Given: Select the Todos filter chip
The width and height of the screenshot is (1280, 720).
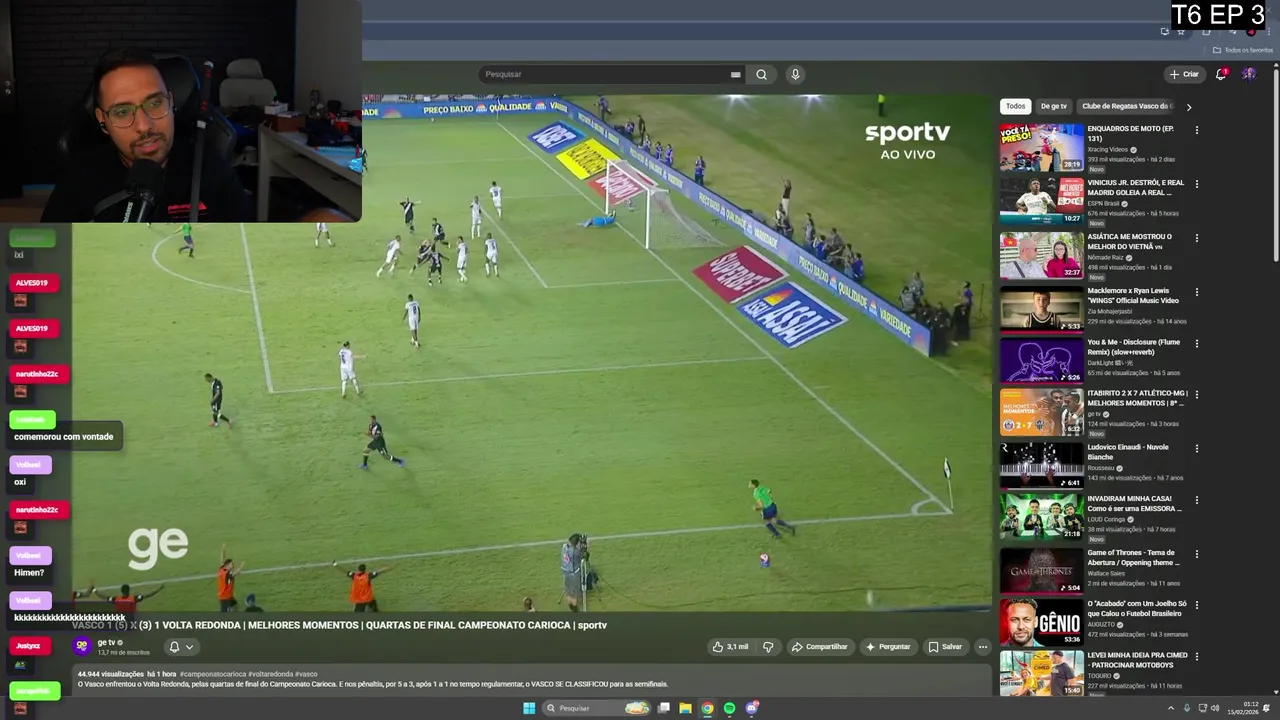Looking at the screenshot, I should [1015, 106].
